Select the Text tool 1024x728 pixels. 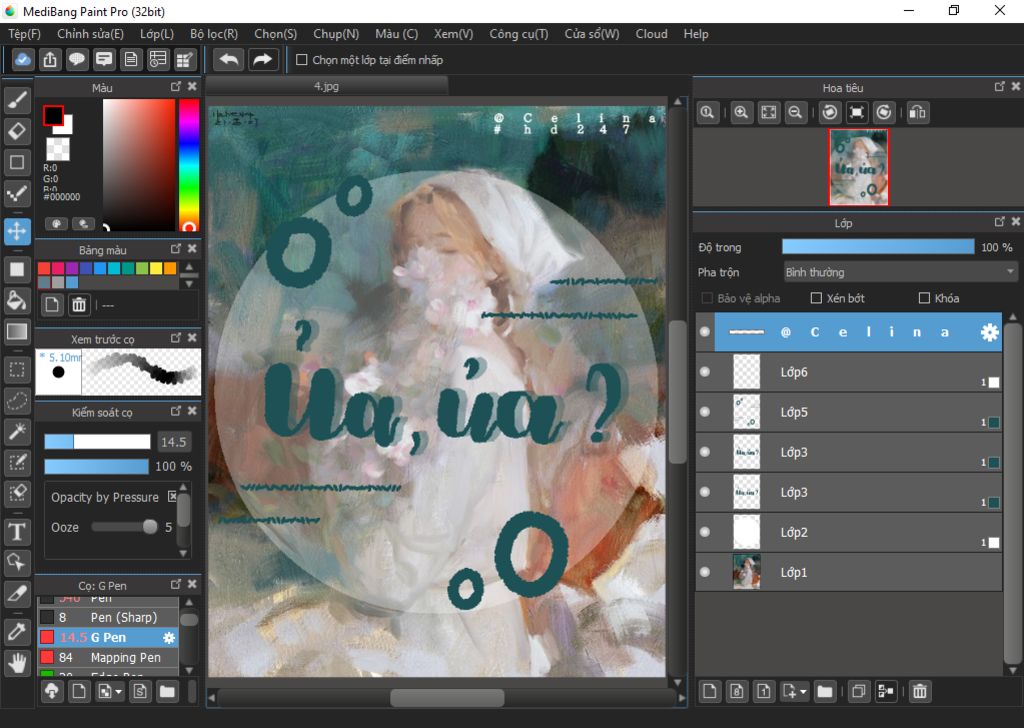pos(17,531)
